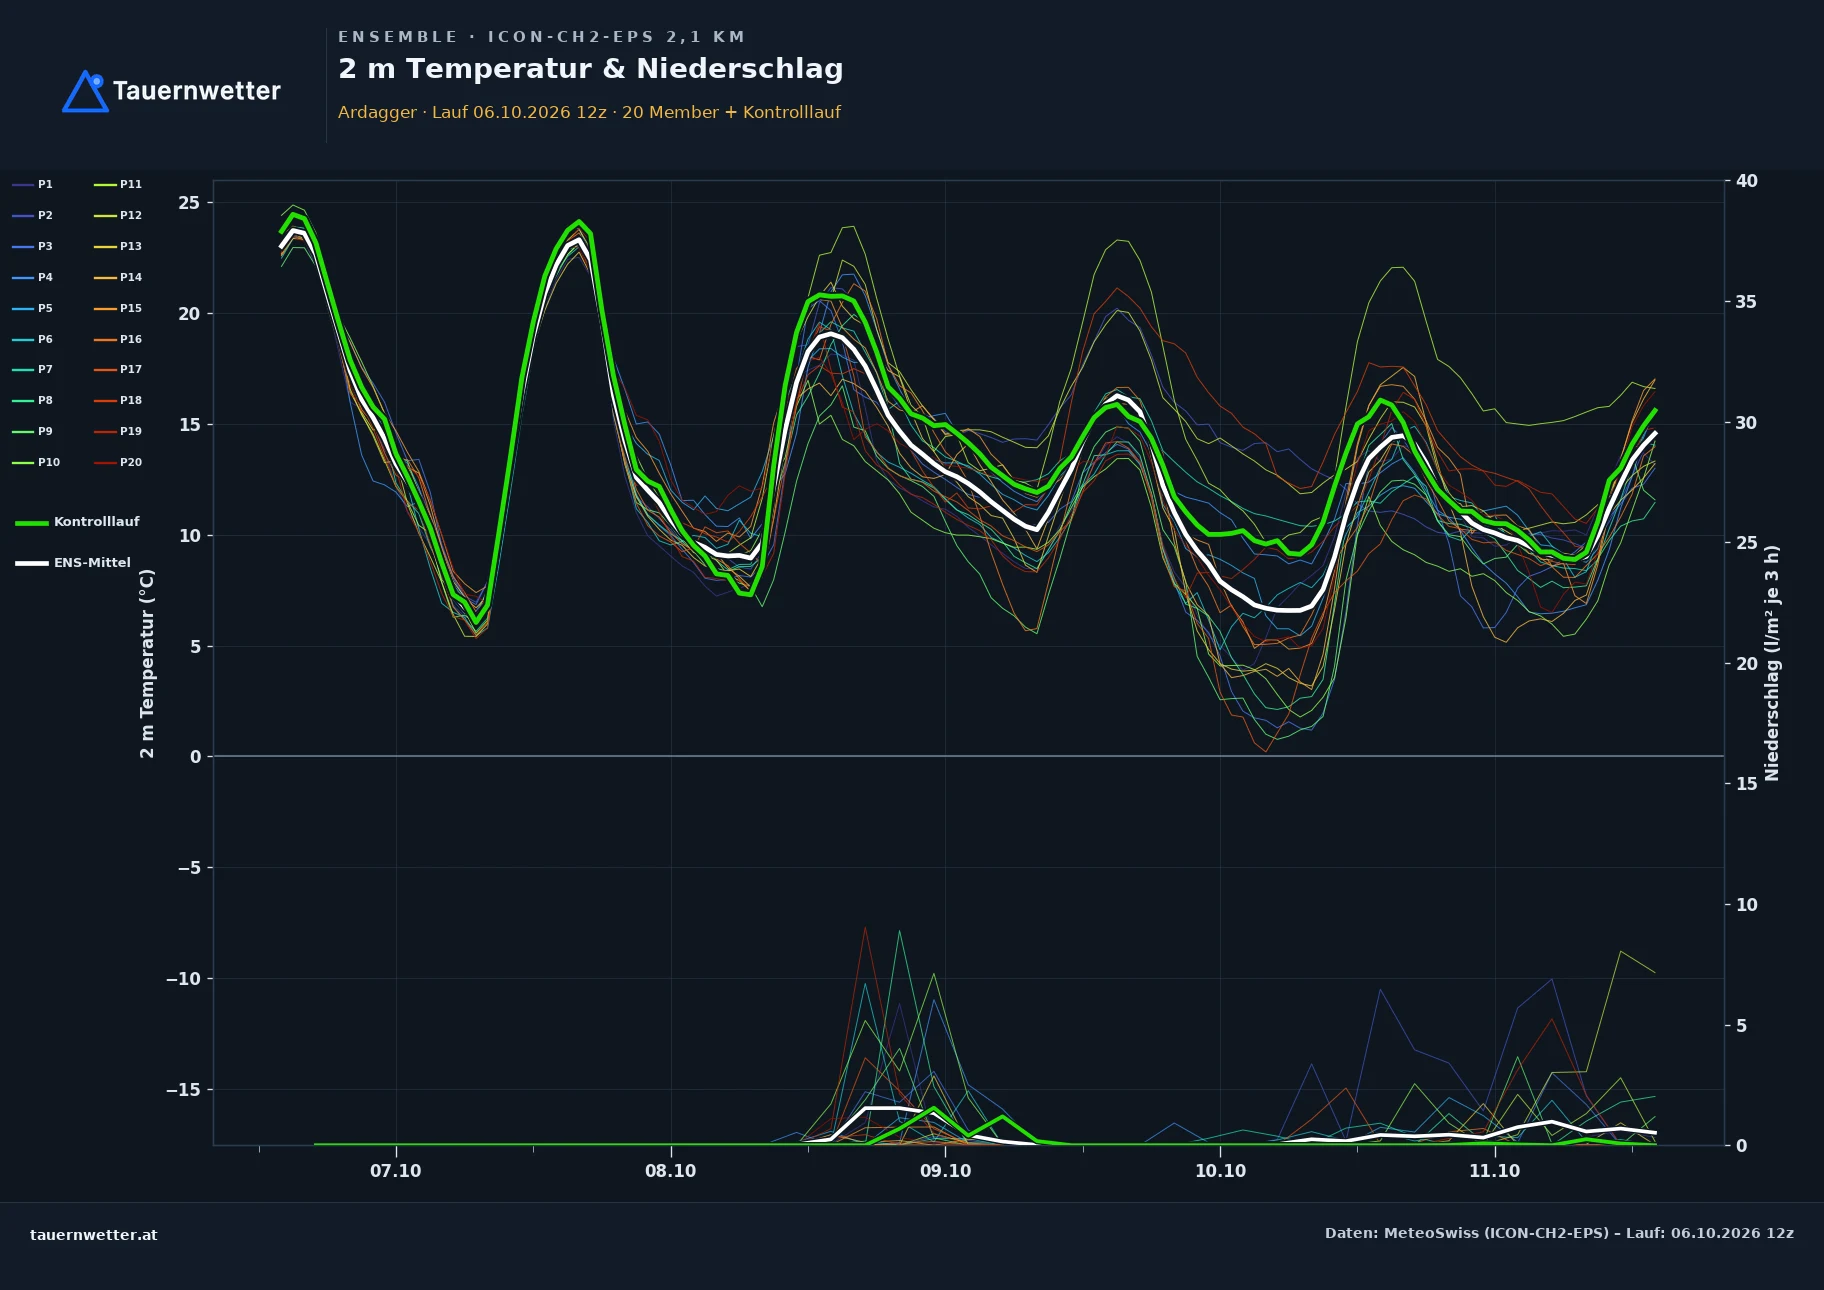Click the 25 temperature axis tick label
Viewport: 1824px width, 1290px height.
tap(189, 203)
